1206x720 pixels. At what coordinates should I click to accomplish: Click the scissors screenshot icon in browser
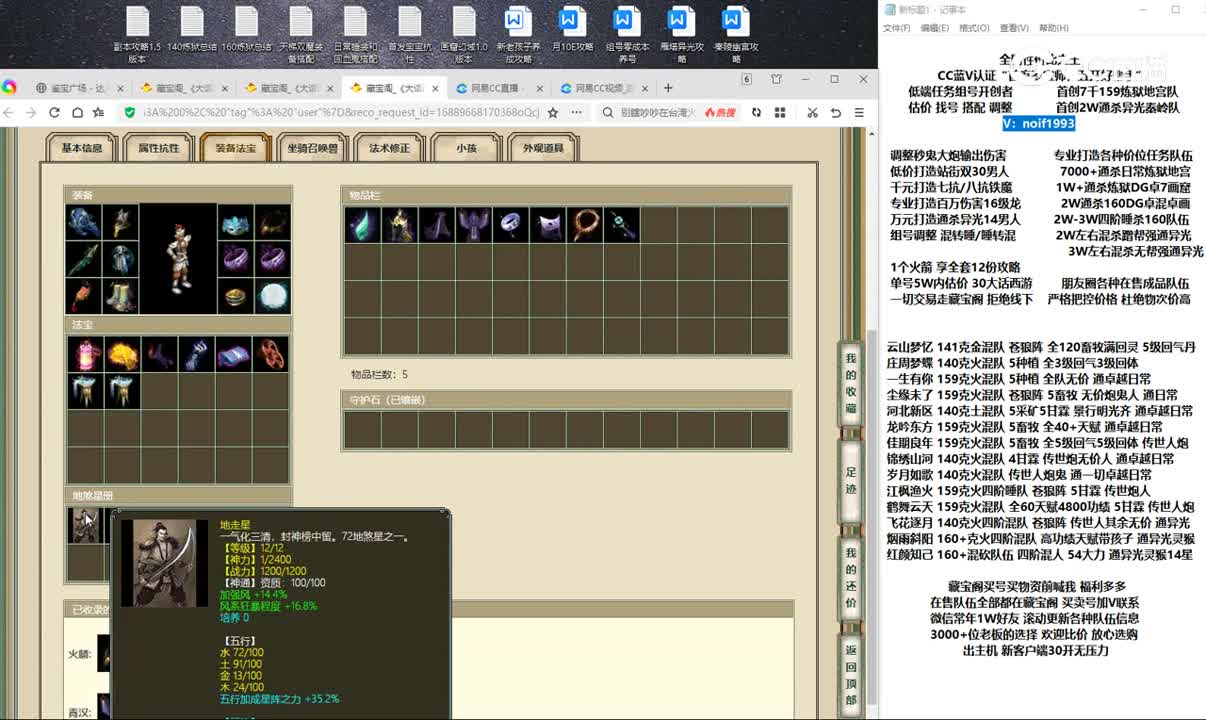coord(814,113)
